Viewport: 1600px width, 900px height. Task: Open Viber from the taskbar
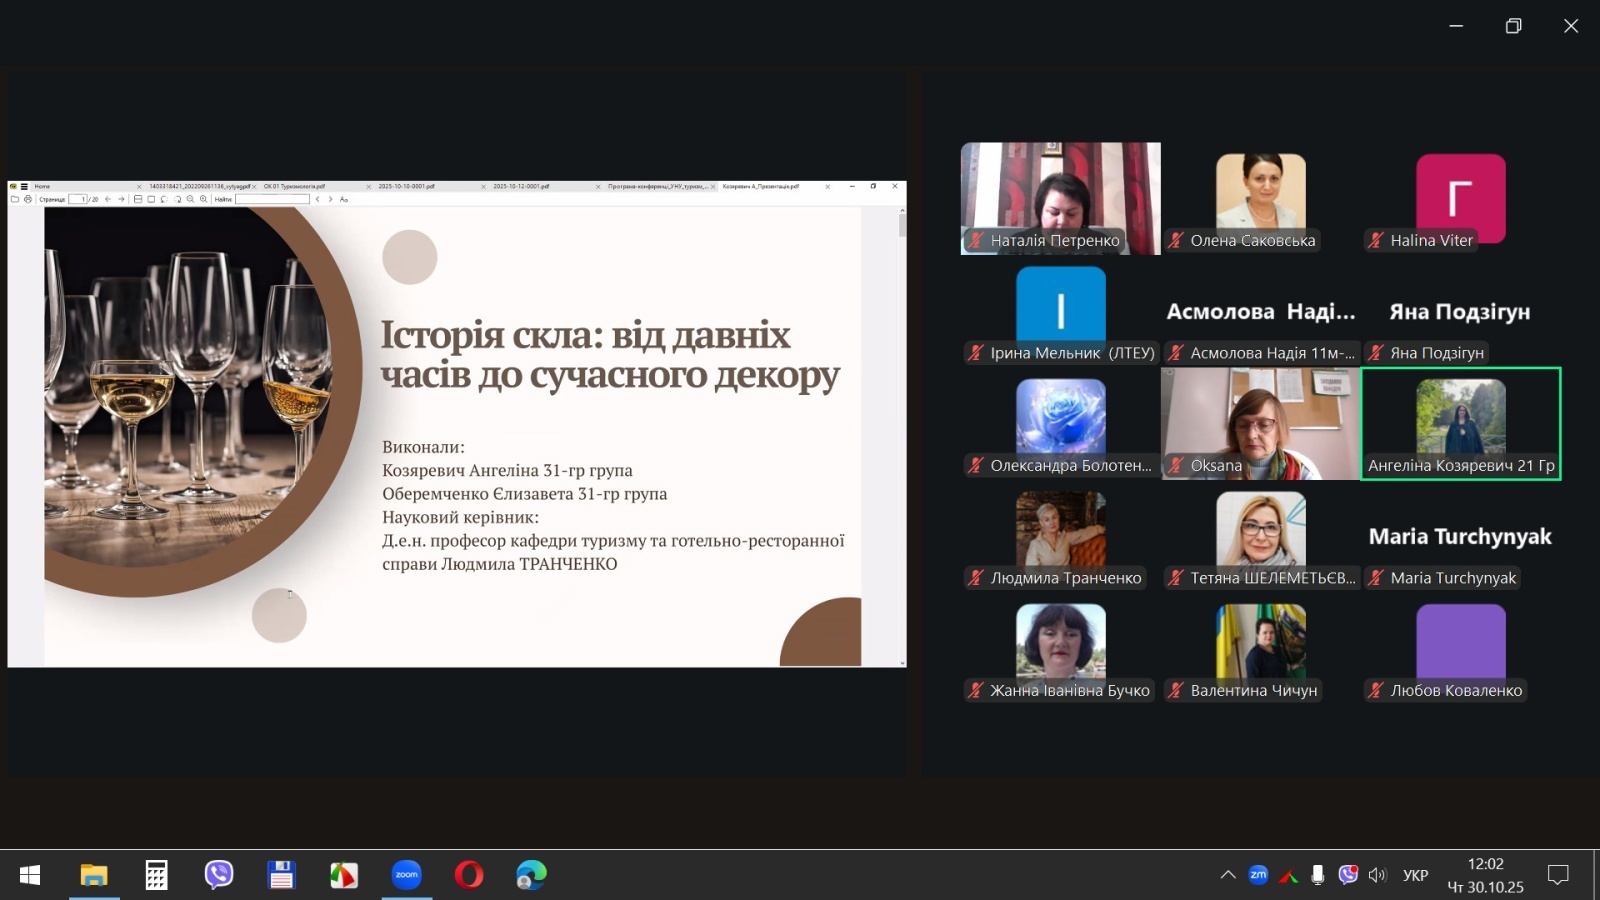(x=218, y=875)
